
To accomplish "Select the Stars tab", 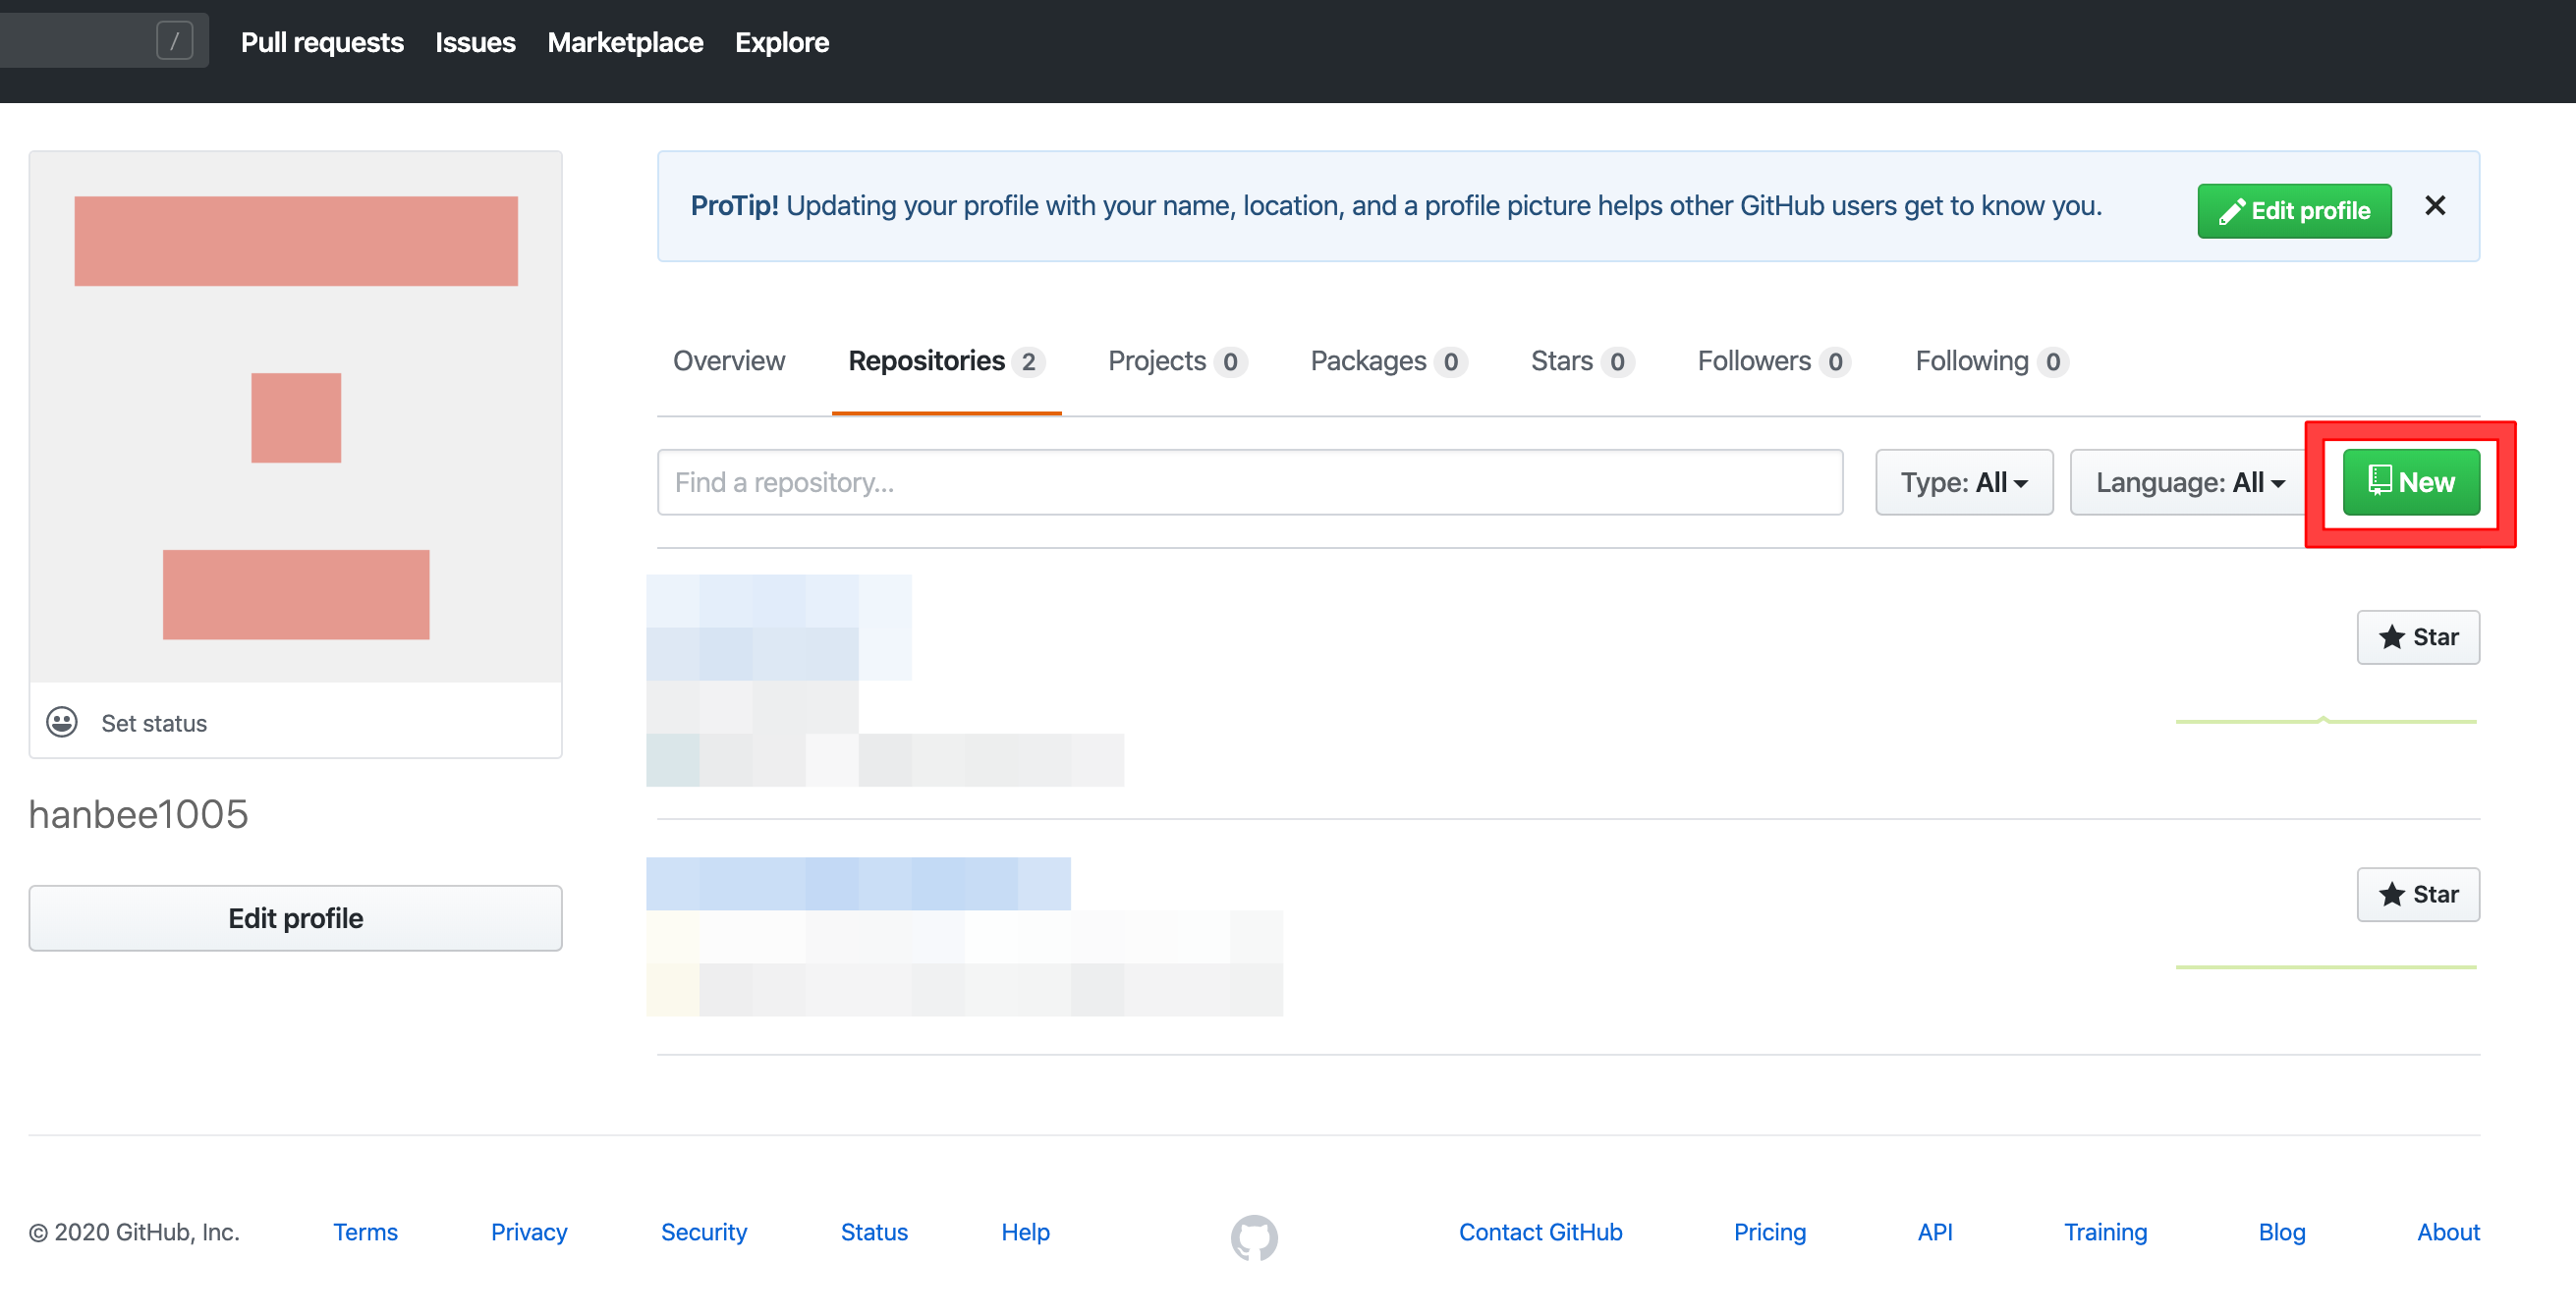I will pyautogui.click(x=1580, y=361).
